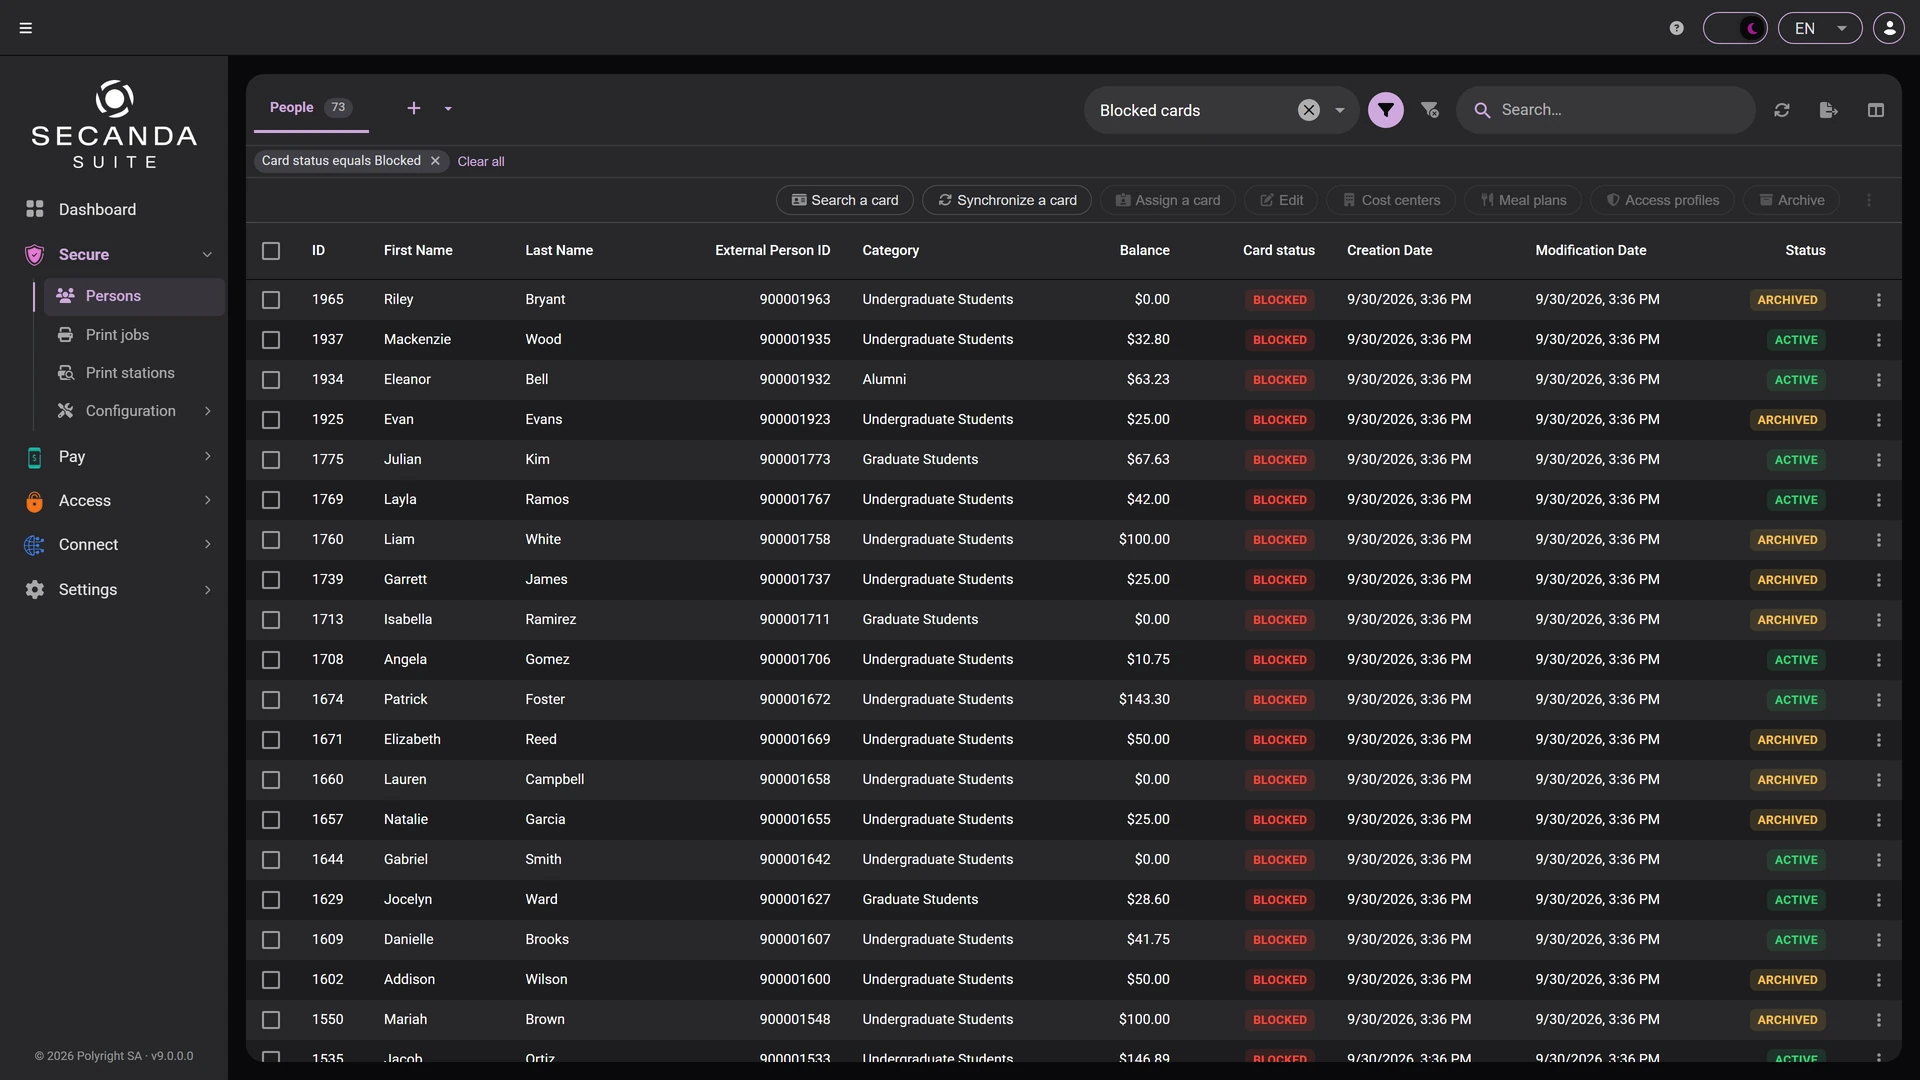Click the Search a card button
Screen dimensions: 1920x1080
point(845,200)
